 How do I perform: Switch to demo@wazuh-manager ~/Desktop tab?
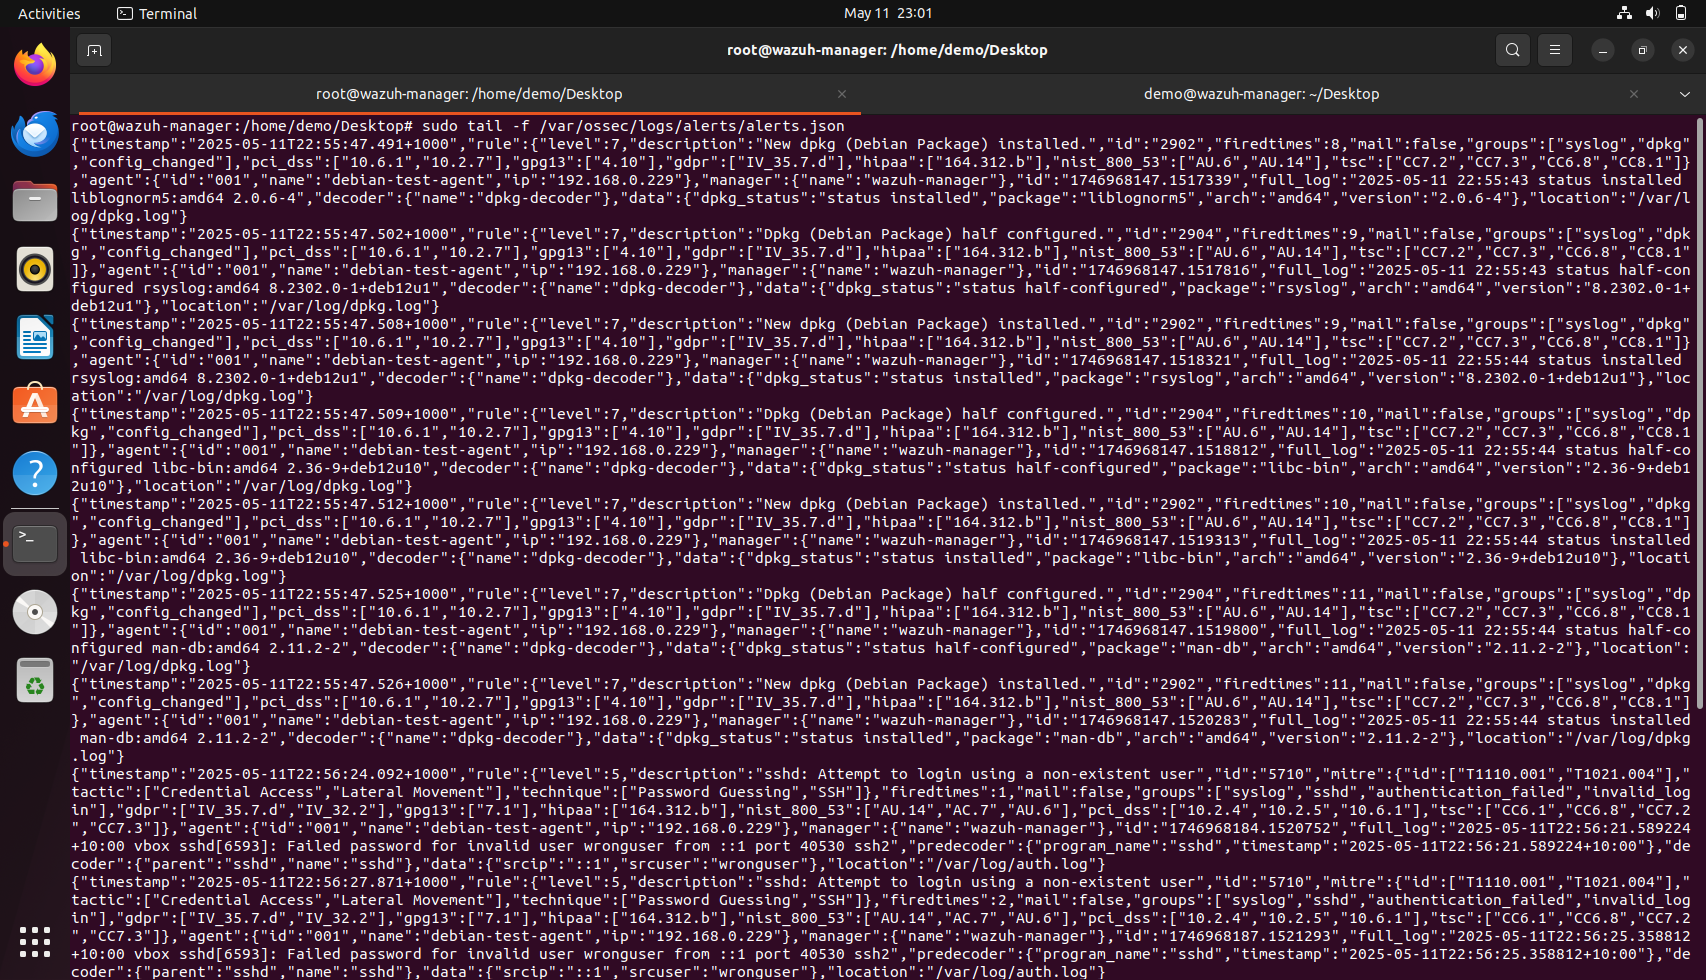pyautogui.click(x=1261, y=94)
